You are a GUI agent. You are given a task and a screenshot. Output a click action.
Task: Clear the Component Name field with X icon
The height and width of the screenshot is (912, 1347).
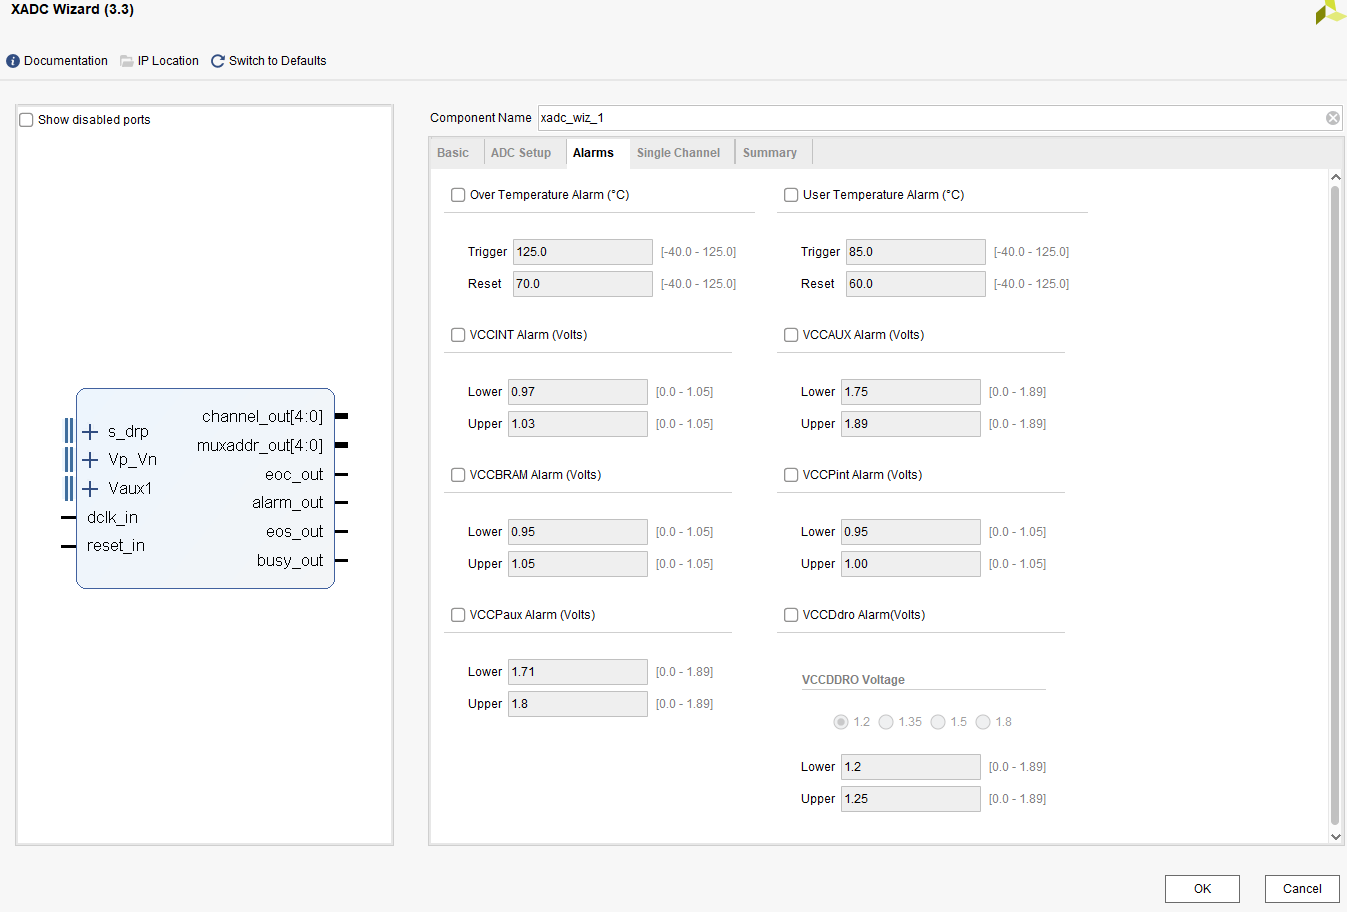tap(1332, 118)
